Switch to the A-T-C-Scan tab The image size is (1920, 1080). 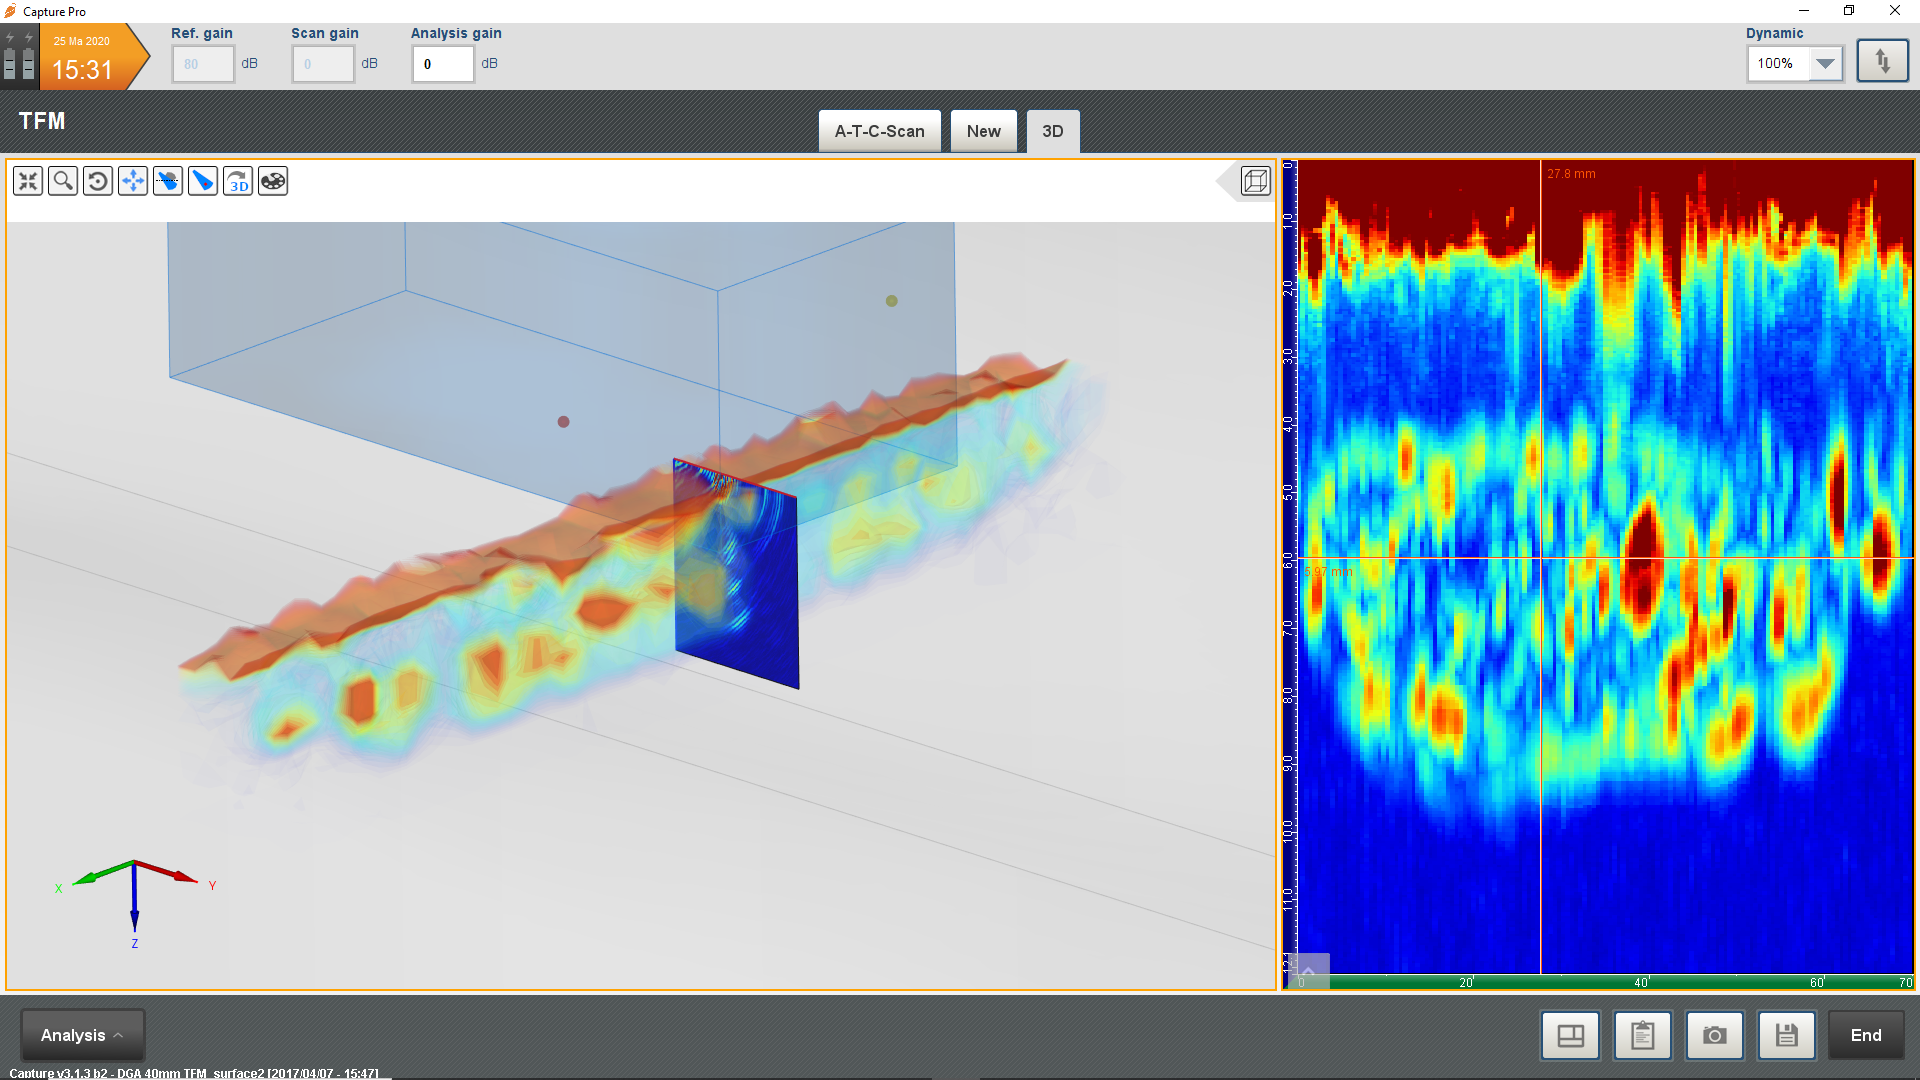point(879,131)
